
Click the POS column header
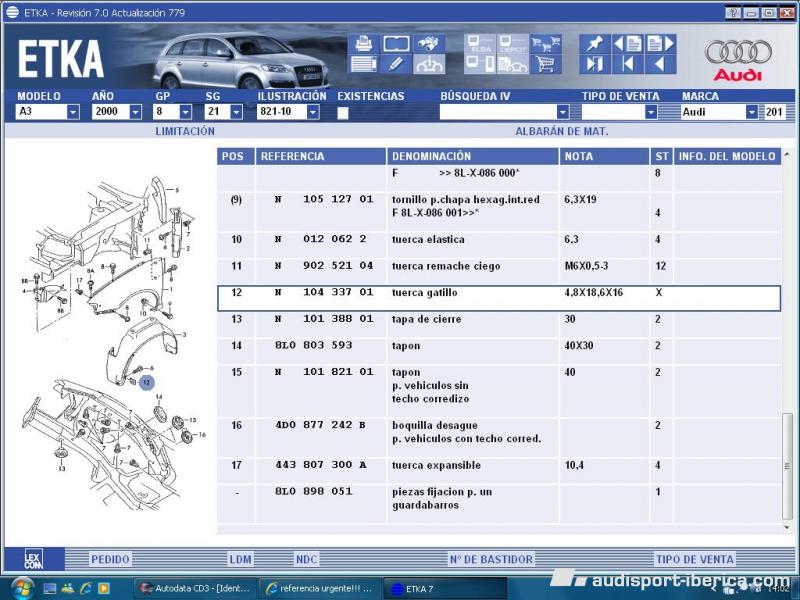coord(235,157)
